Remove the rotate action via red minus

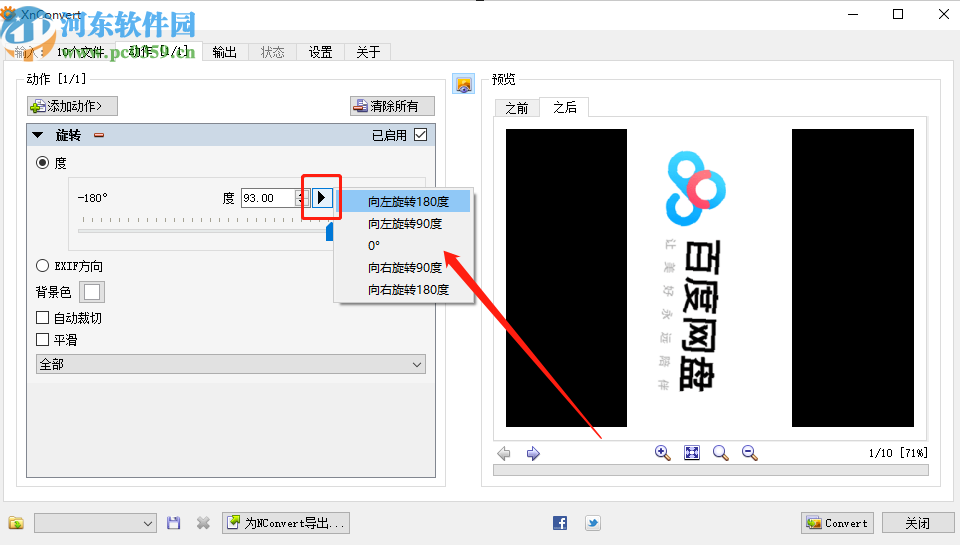99,135
